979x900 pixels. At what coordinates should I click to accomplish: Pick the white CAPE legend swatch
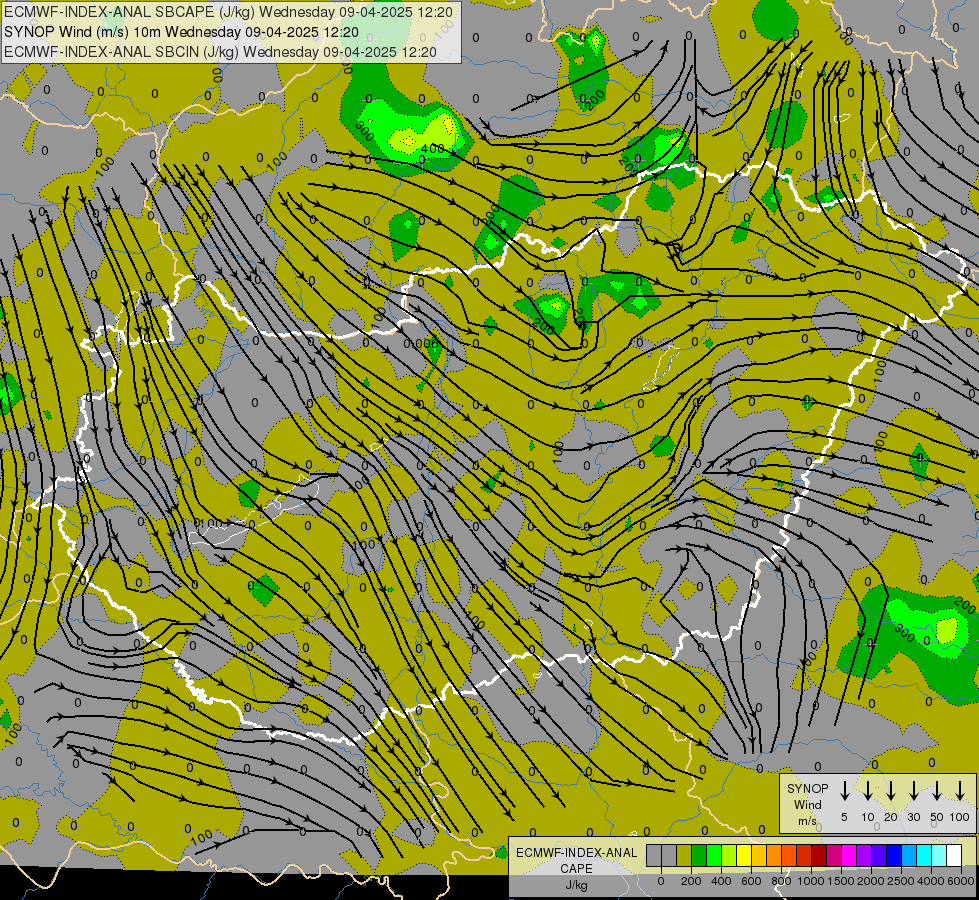tap(953, 855)
